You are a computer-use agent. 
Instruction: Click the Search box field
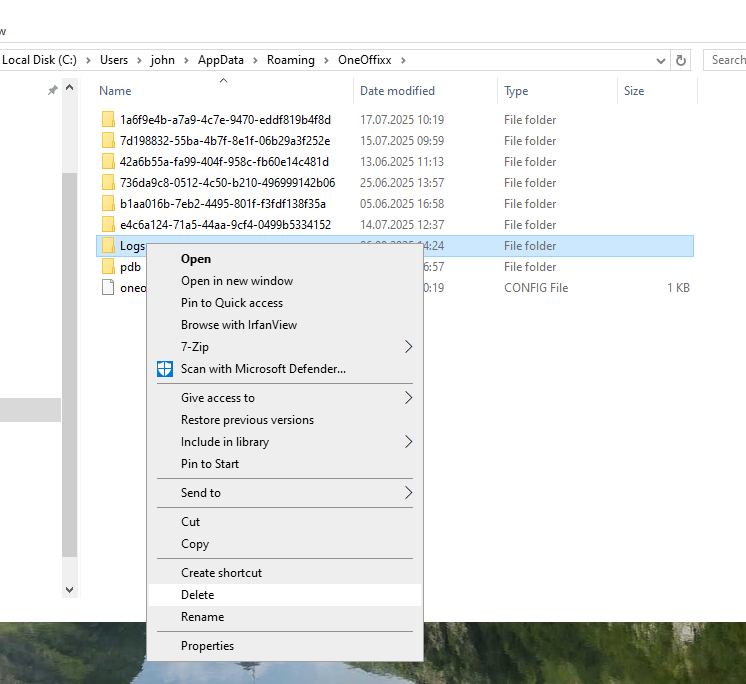tap(725, 60)
